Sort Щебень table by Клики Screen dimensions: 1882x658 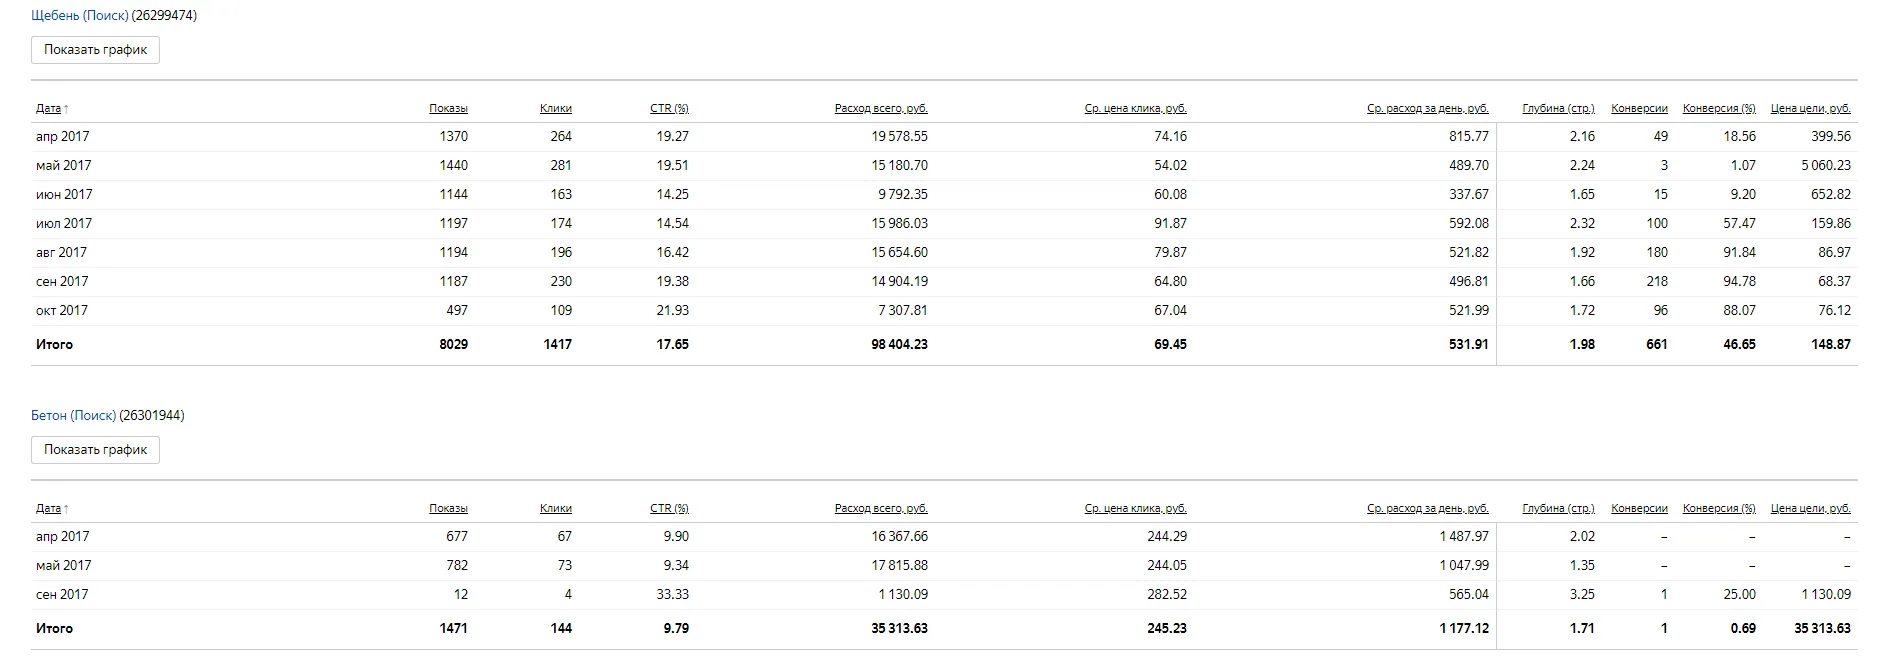555,108
